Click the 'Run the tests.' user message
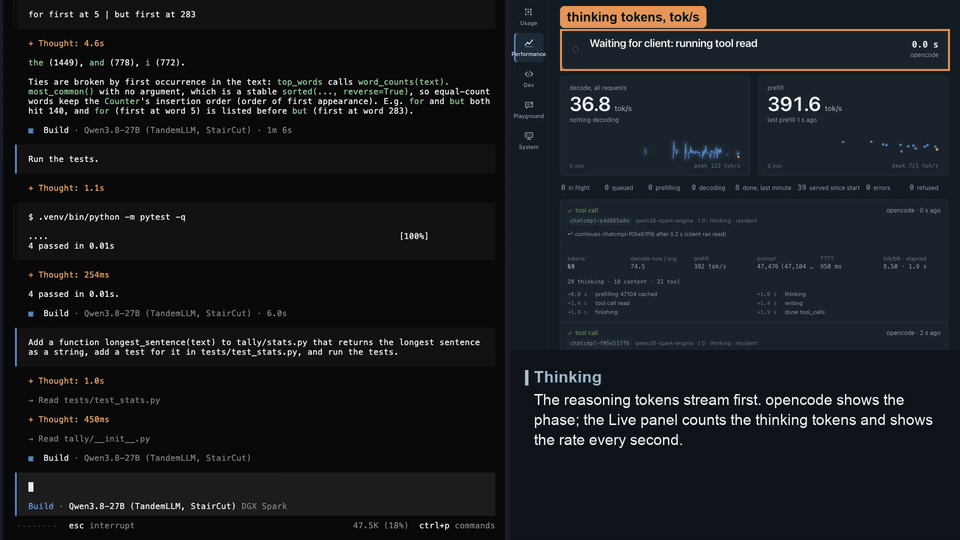 tap(255, 159)
